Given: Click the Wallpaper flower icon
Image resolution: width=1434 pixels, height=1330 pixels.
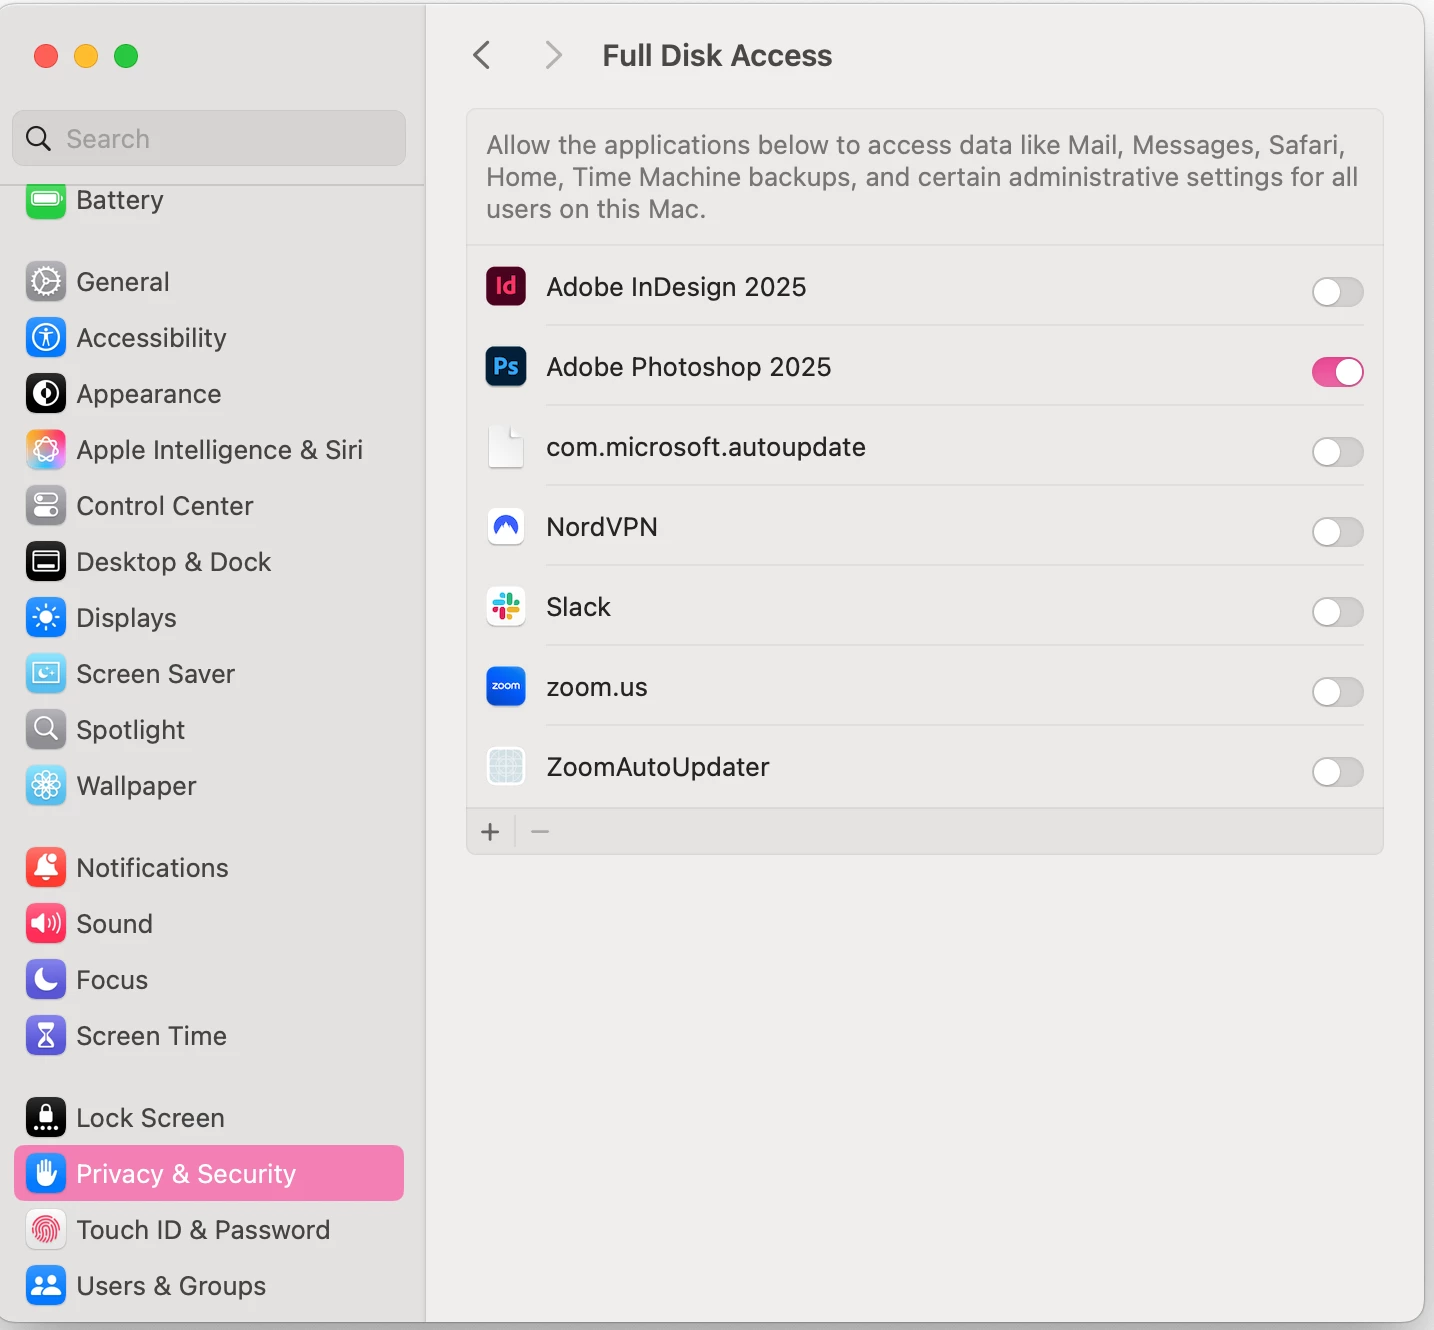Looking at the screenshot, I should (x=46, y=786).
